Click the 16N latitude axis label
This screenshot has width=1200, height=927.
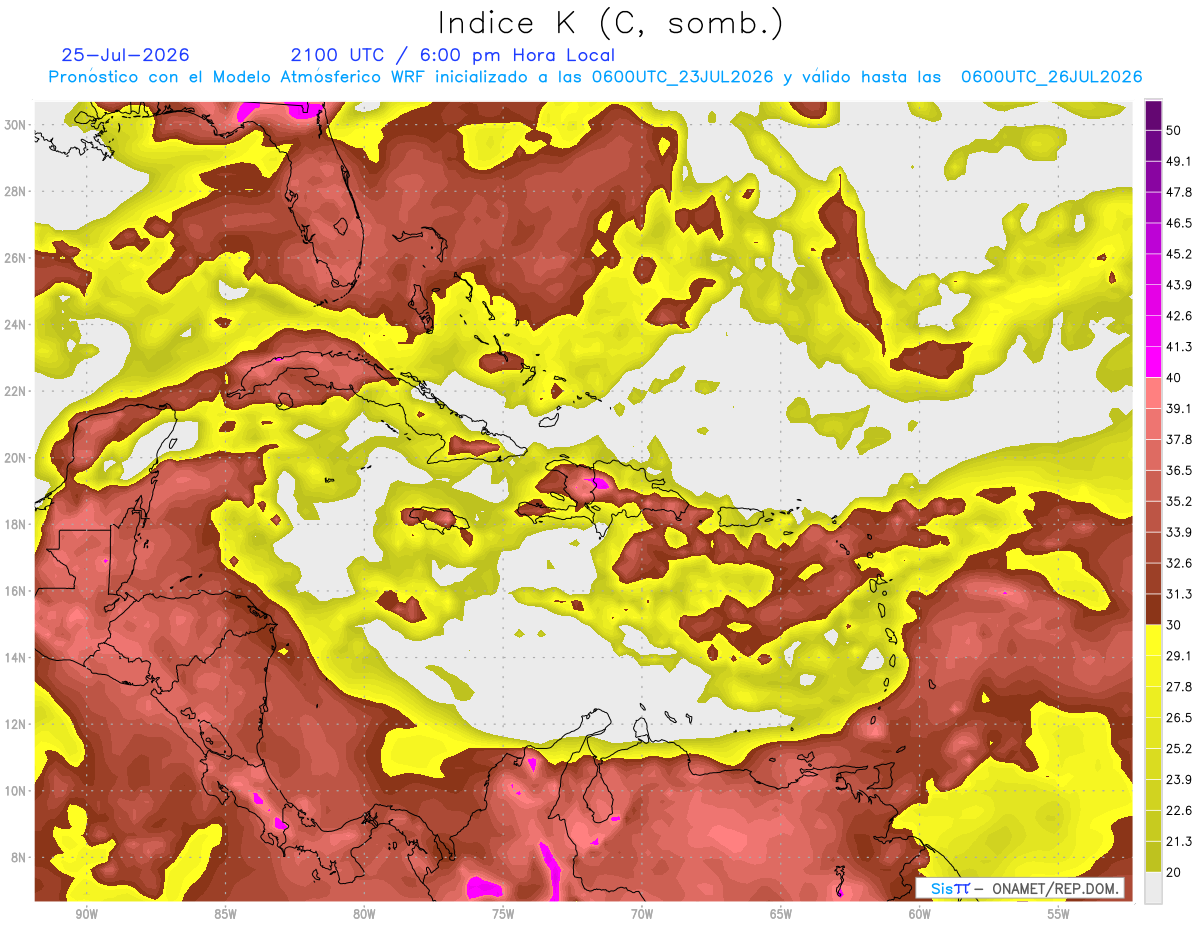pyautogui.click(x=16, y=591)
